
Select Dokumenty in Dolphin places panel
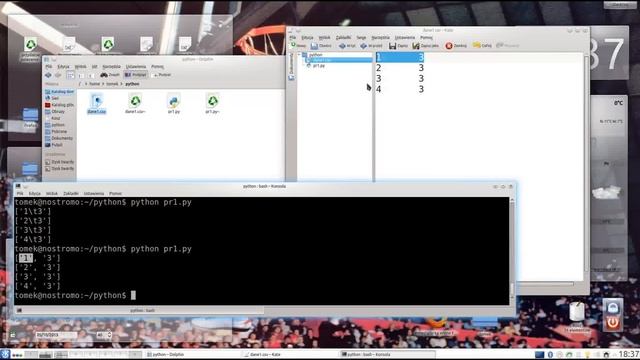[x=60, y=138]
